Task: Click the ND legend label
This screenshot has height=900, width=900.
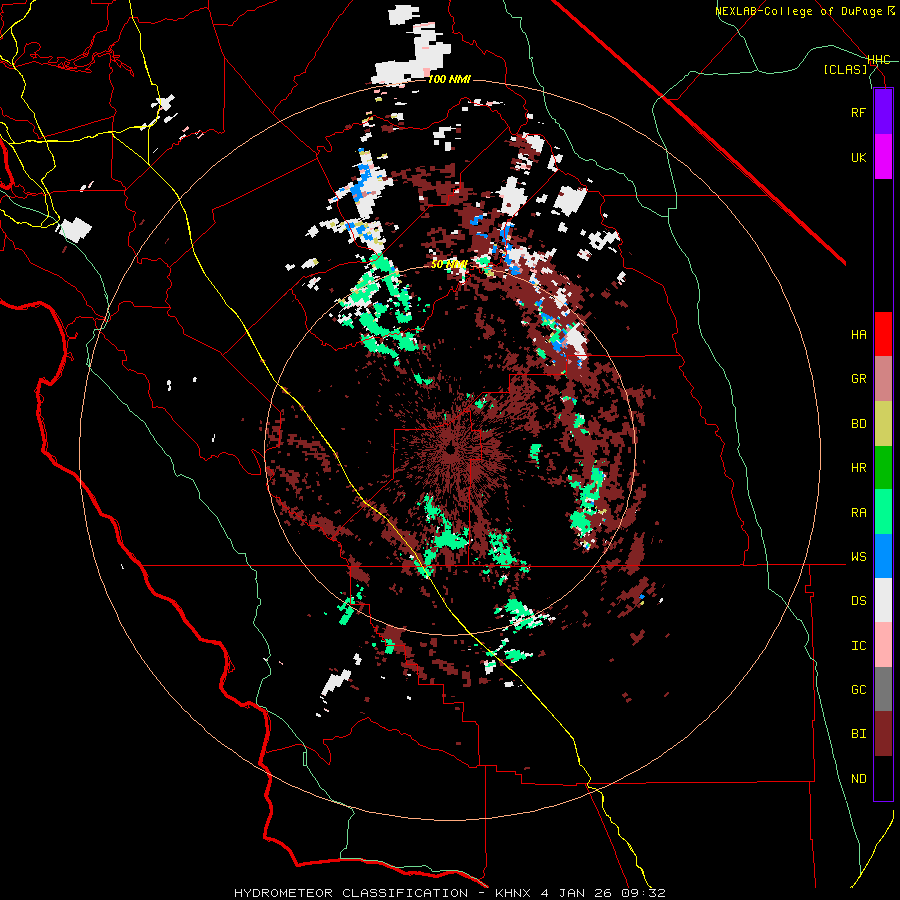Action: tap(858, 778)
